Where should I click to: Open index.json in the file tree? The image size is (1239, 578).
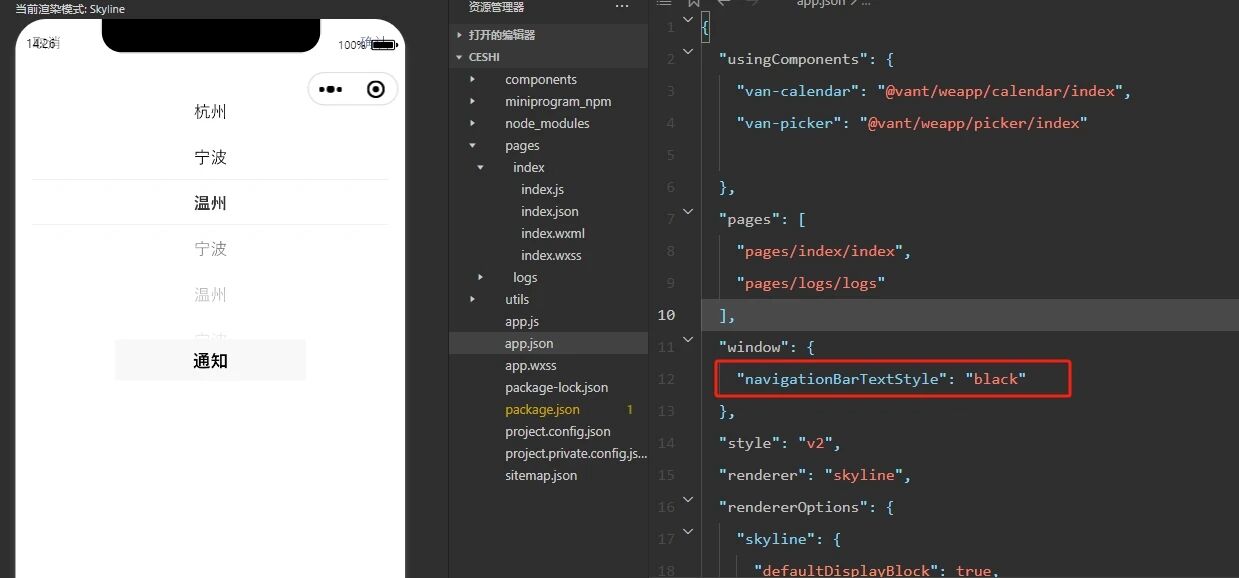tap(549, 211)
